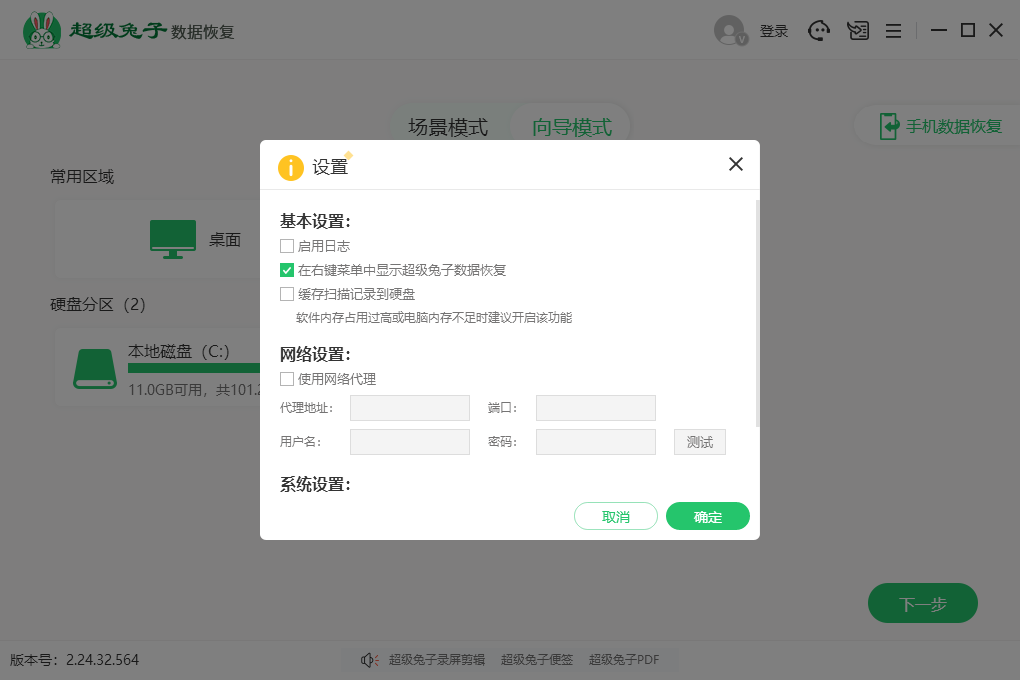
Task: Enable 缓存扫描记录到硬盘 checkbox
Action: [x=287, y=294]
